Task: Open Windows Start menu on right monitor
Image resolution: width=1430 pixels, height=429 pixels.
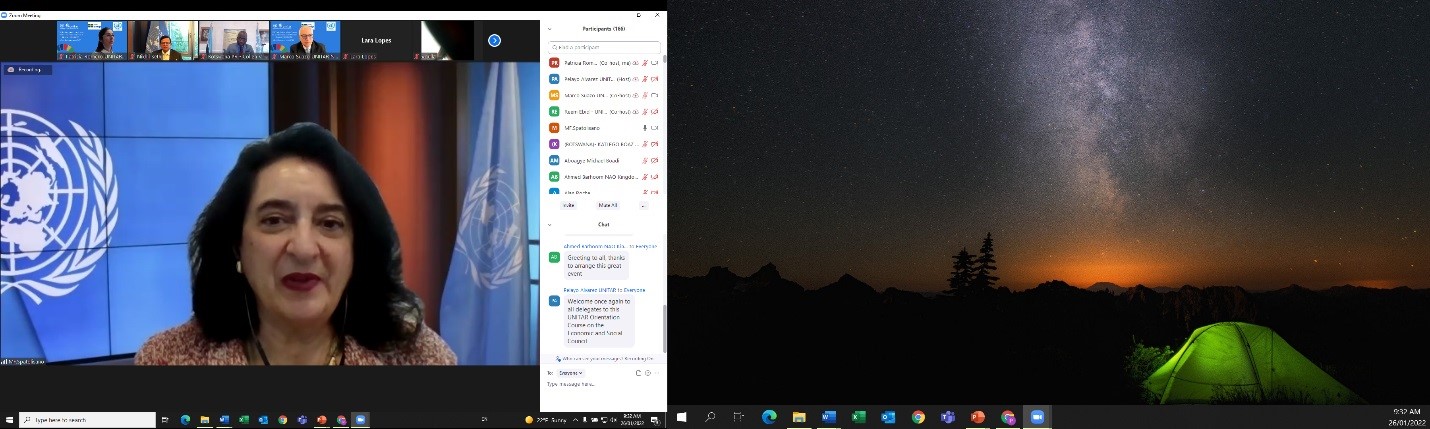Action: click(682, 417)
